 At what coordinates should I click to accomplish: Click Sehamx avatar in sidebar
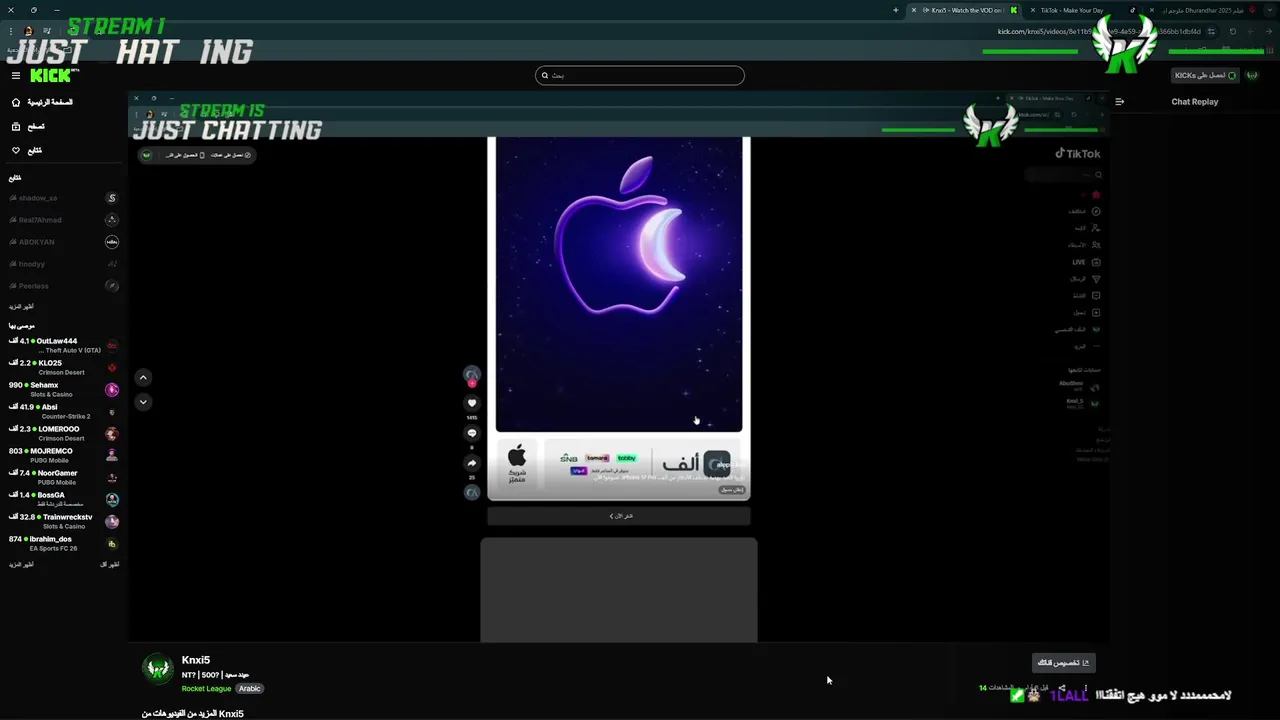pyautogui.click(x=112, y=390)
